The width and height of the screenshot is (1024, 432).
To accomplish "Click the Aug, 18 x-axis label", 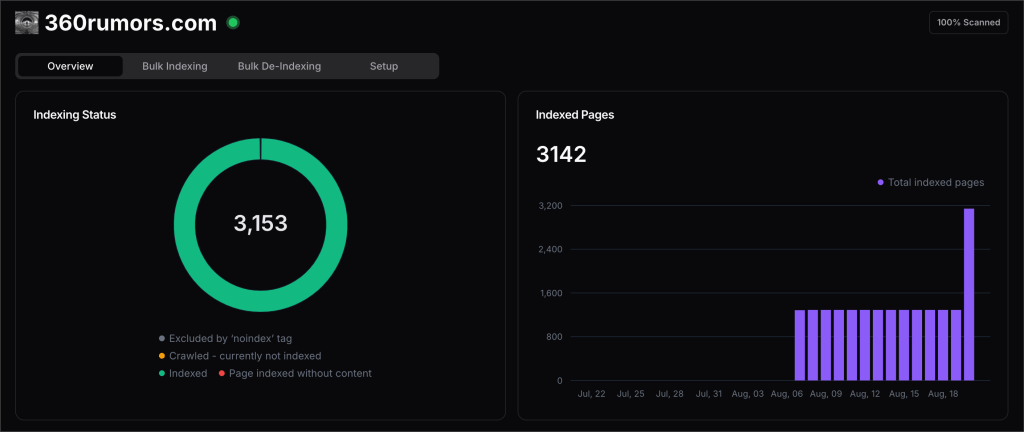I will click(943, 394).
